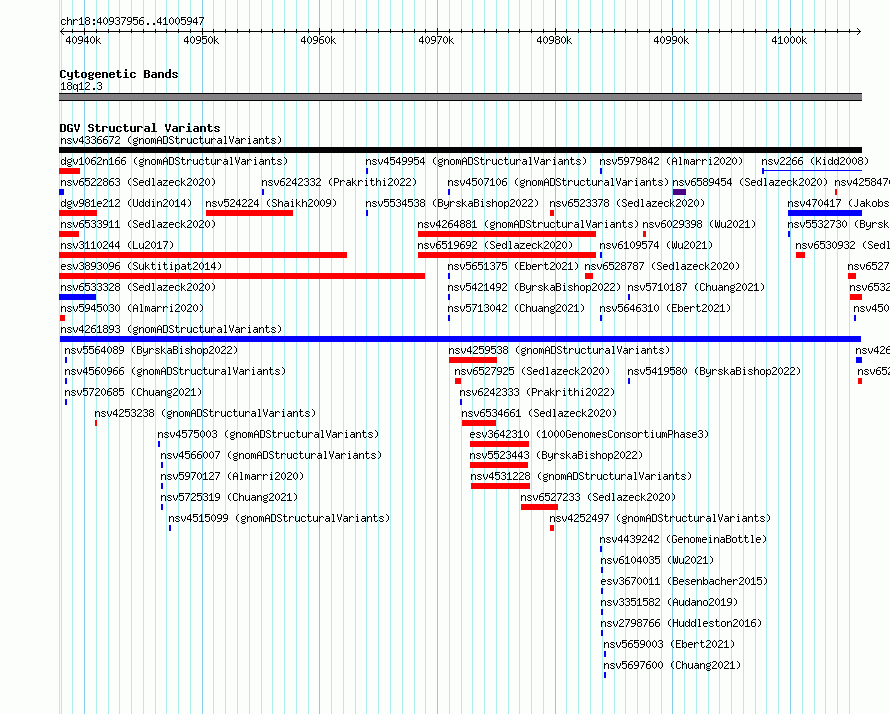The height and width of the screenshot is (714, 890).
Task: Click nsv4252497 gnomAD variant label
Action: click(660, 518)
